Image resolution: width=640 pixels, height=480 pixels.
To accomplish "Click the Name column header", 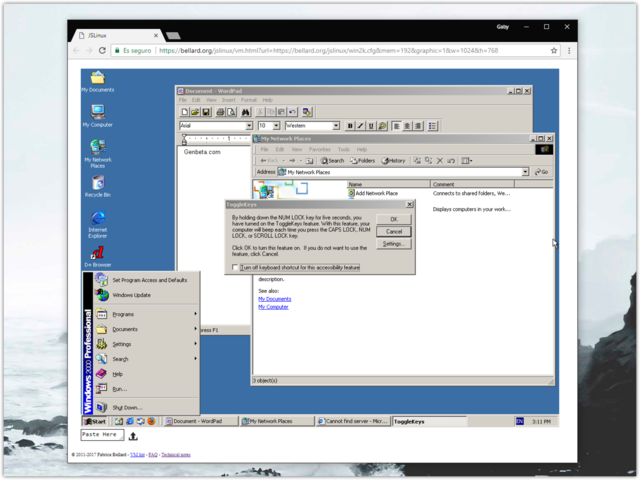I will coord(389,184).
